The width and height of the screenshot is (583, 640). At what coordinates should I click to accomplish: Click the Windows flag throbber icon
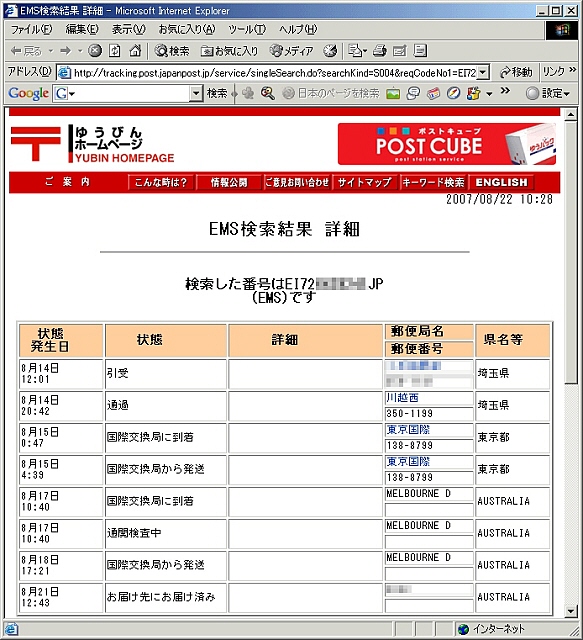pyautogui.click(x=563, y=30)
